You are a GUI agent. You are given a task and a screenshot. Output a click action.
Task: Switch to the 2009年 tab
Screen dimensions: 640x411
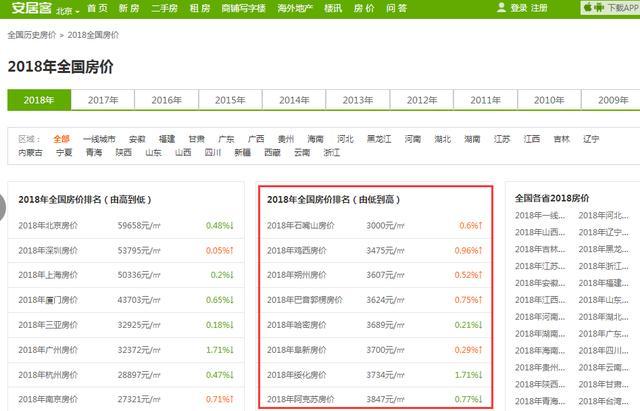613,100
